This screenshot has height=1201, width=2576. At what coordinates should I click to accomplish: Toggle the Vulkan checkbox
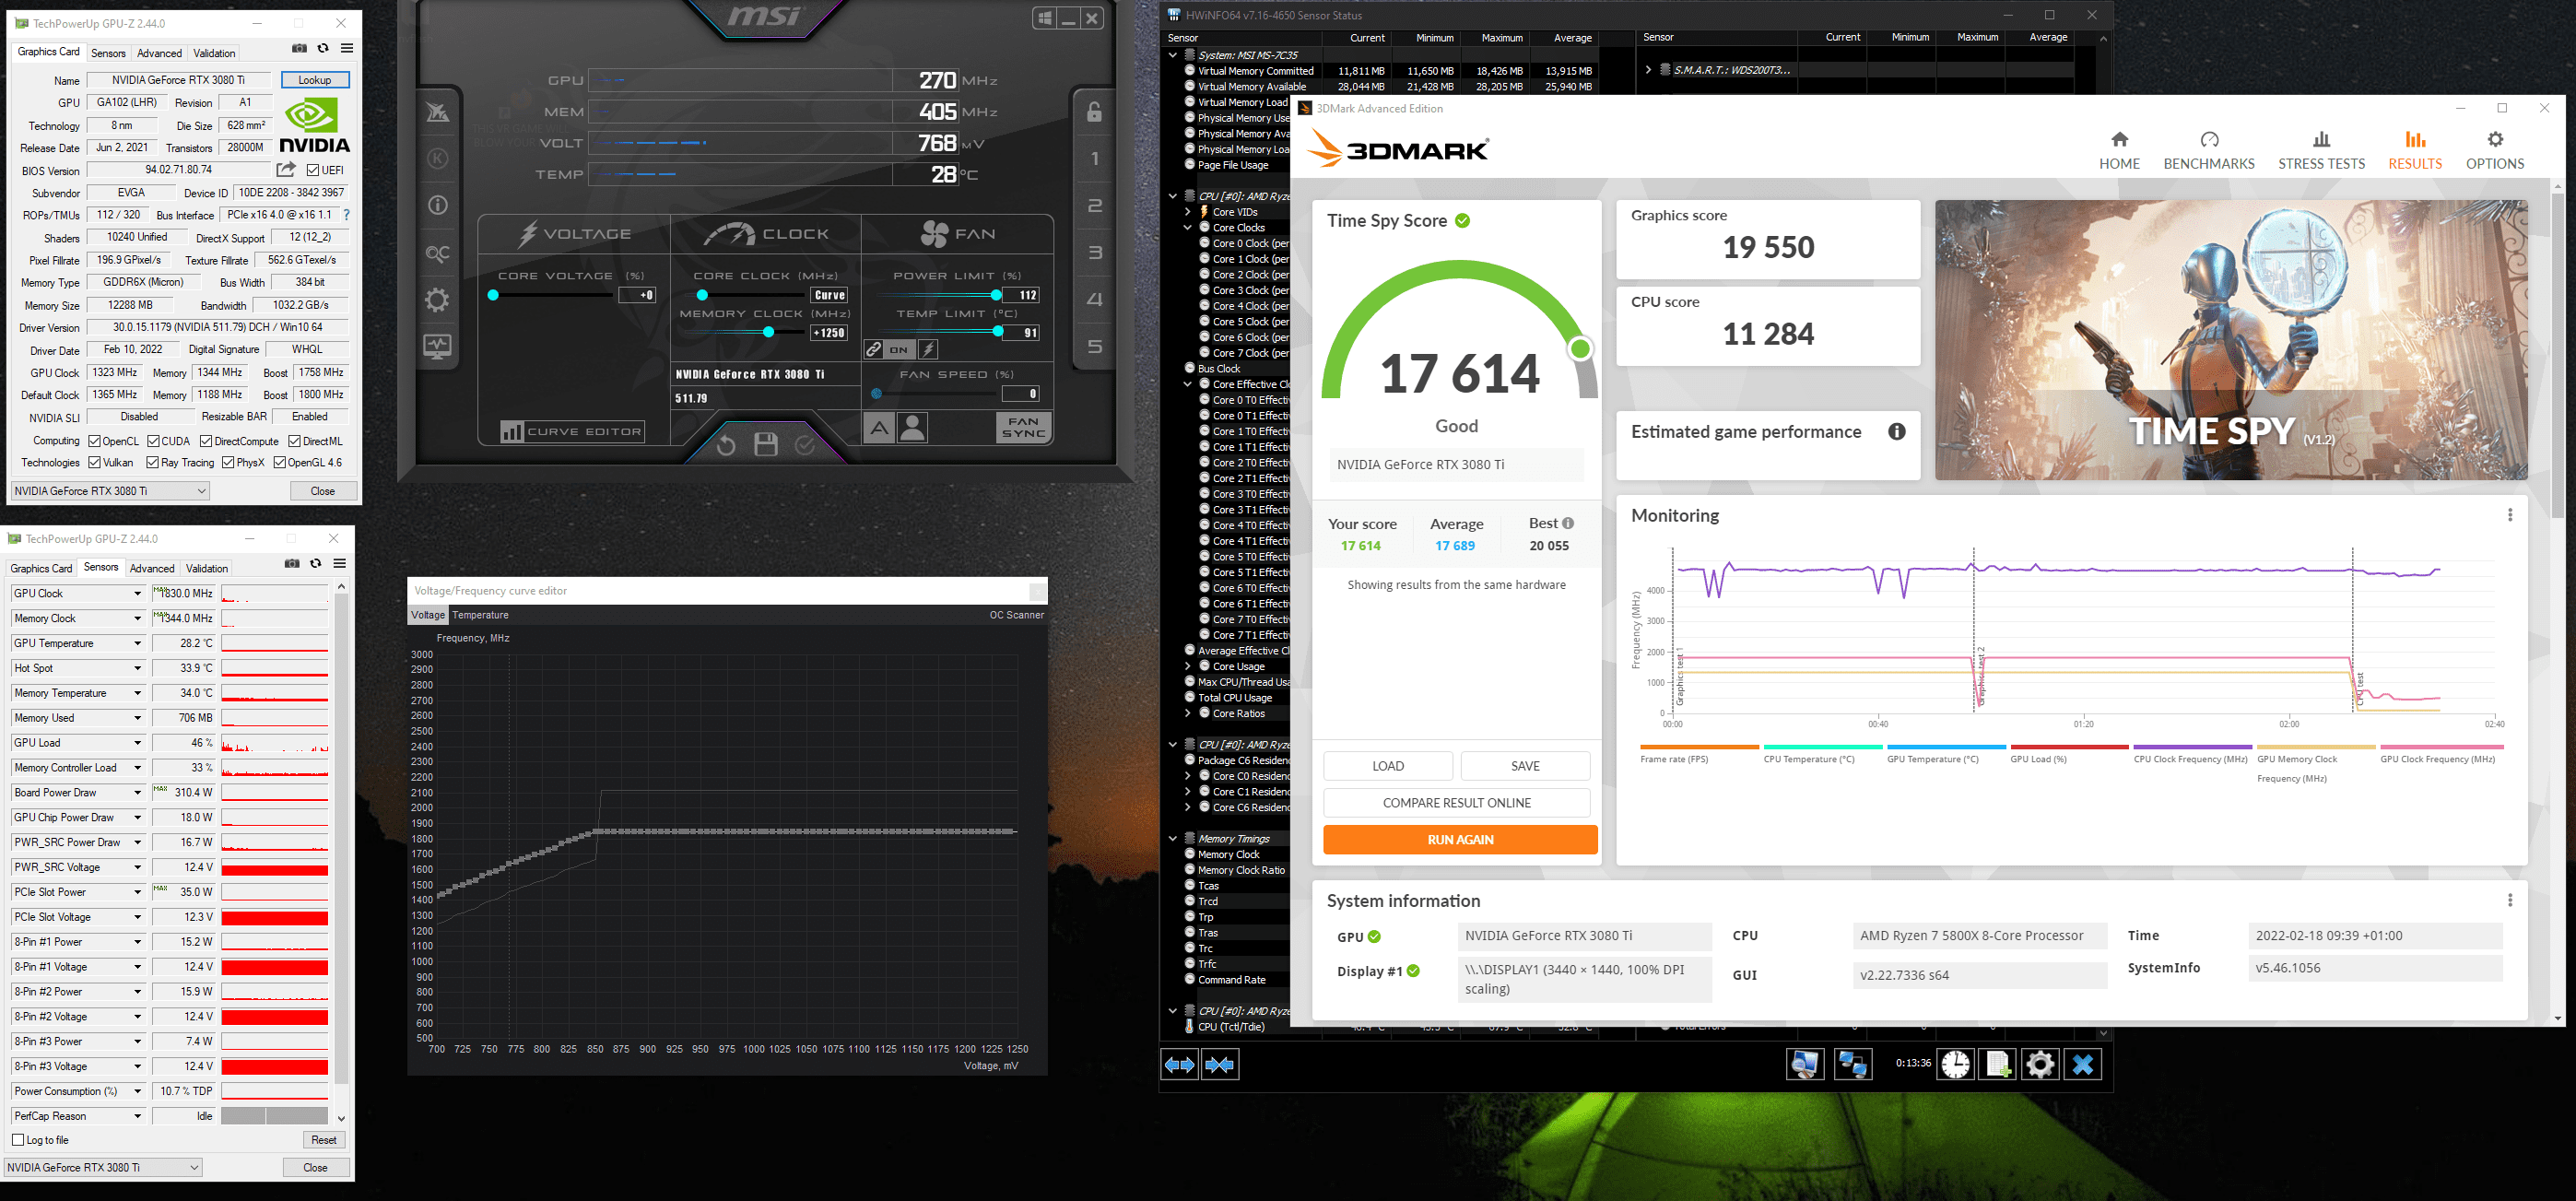[94, 463]
